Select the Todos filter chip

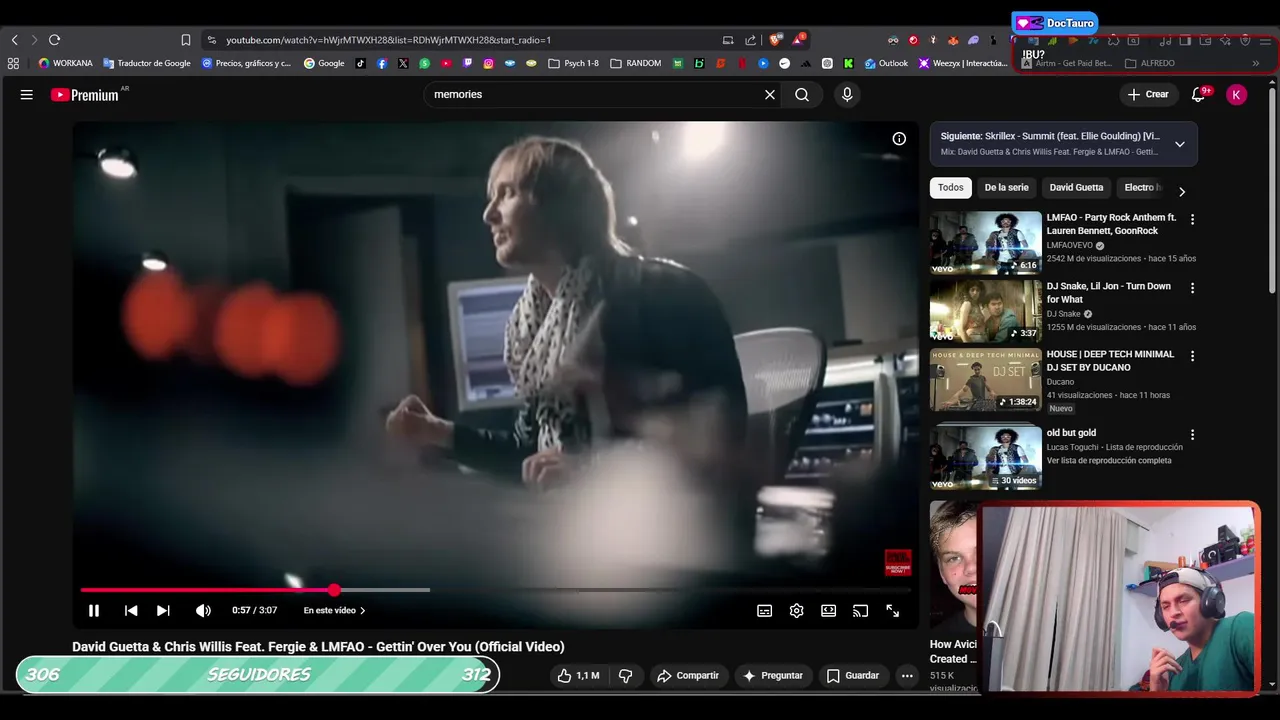coord(951,188)
